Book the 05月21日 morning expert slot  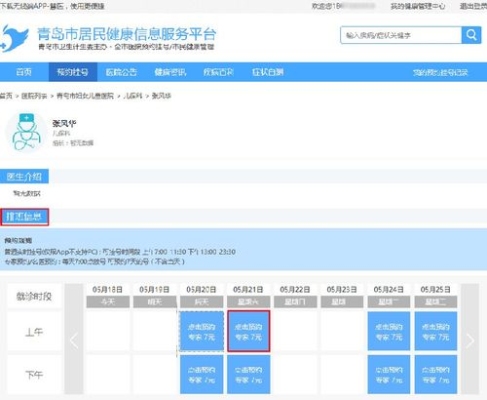click(249, 331)
